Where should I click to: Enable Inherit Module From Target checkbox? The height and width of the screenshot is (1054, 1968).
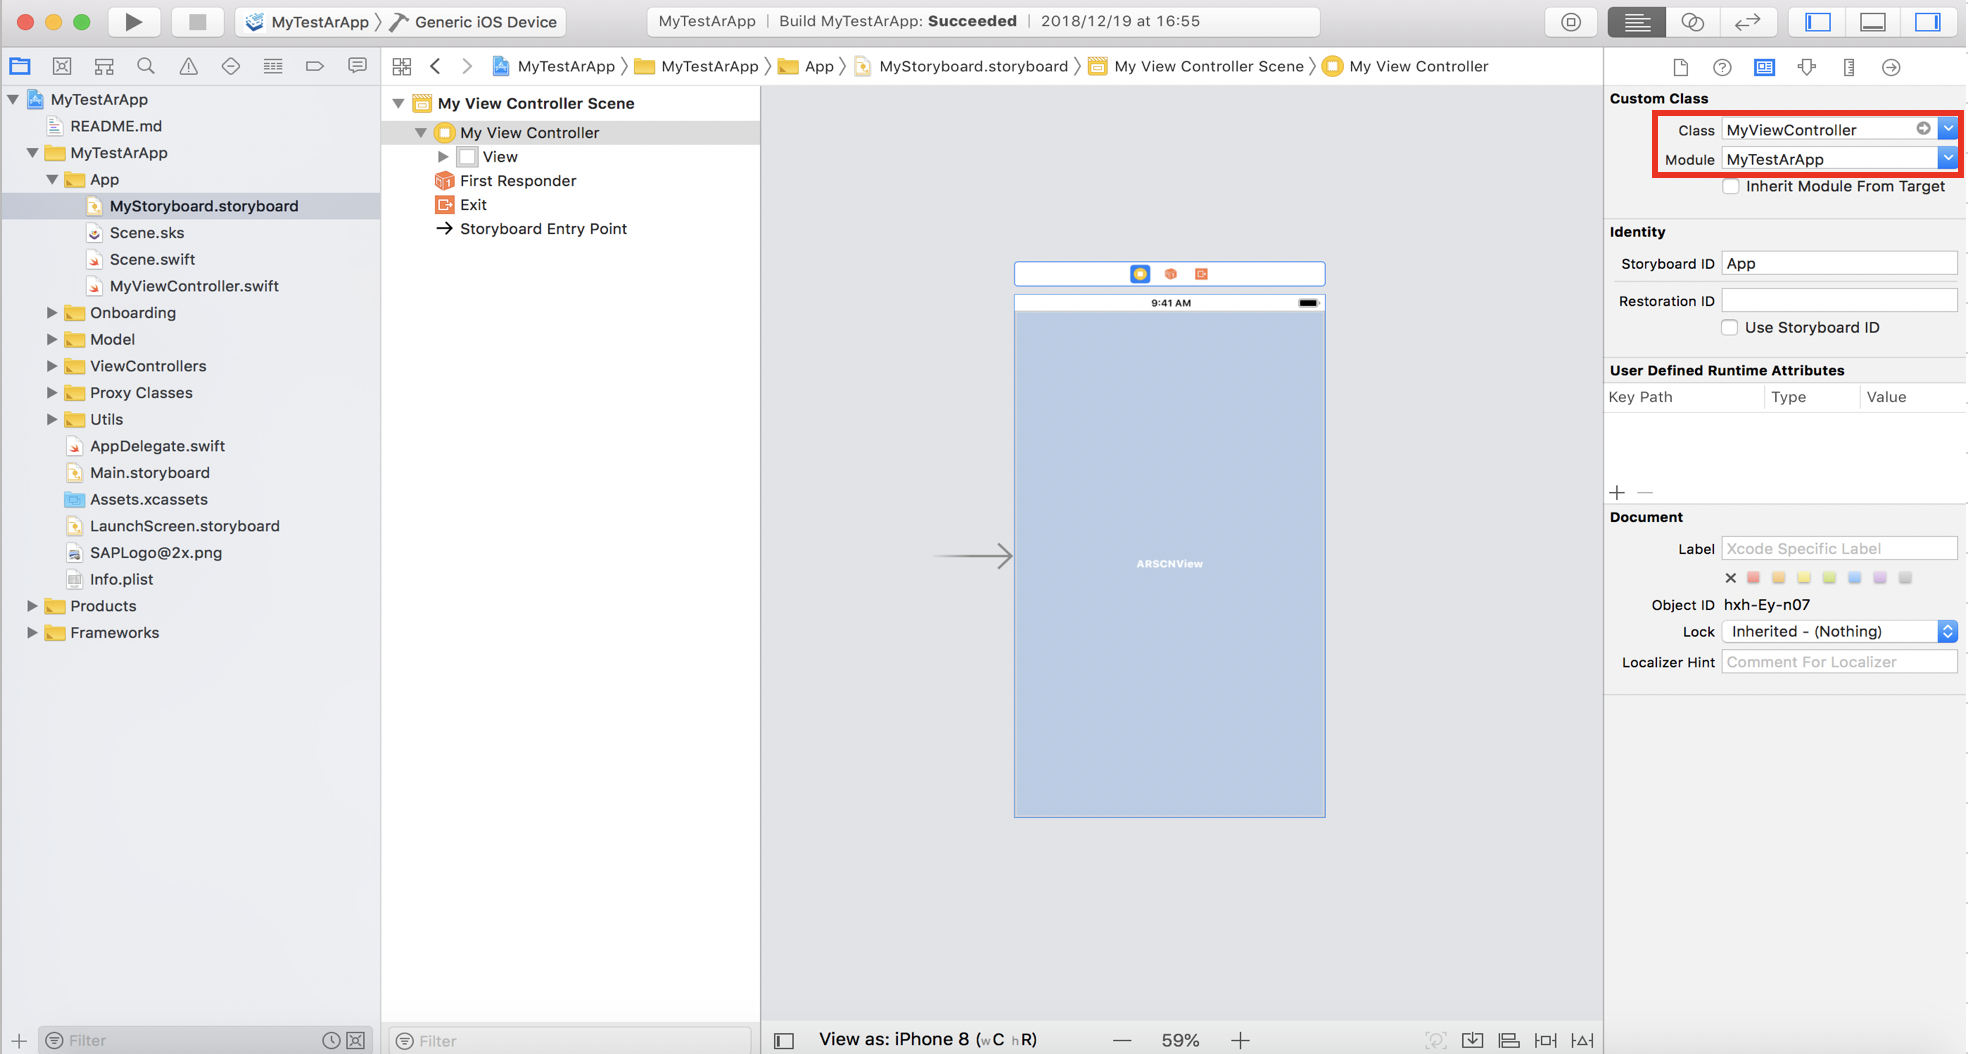tap(1731, 187)
